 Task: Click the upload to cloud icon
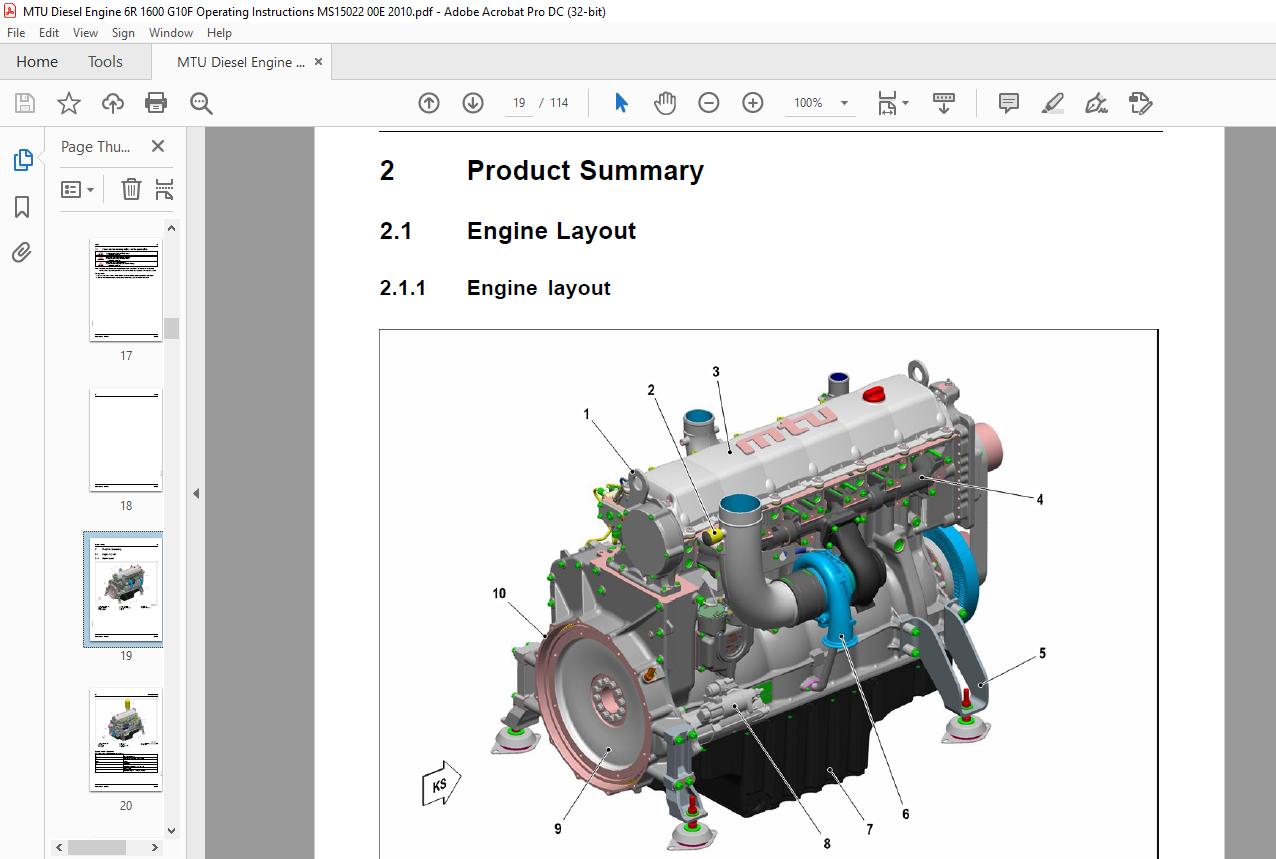(112, 103)
